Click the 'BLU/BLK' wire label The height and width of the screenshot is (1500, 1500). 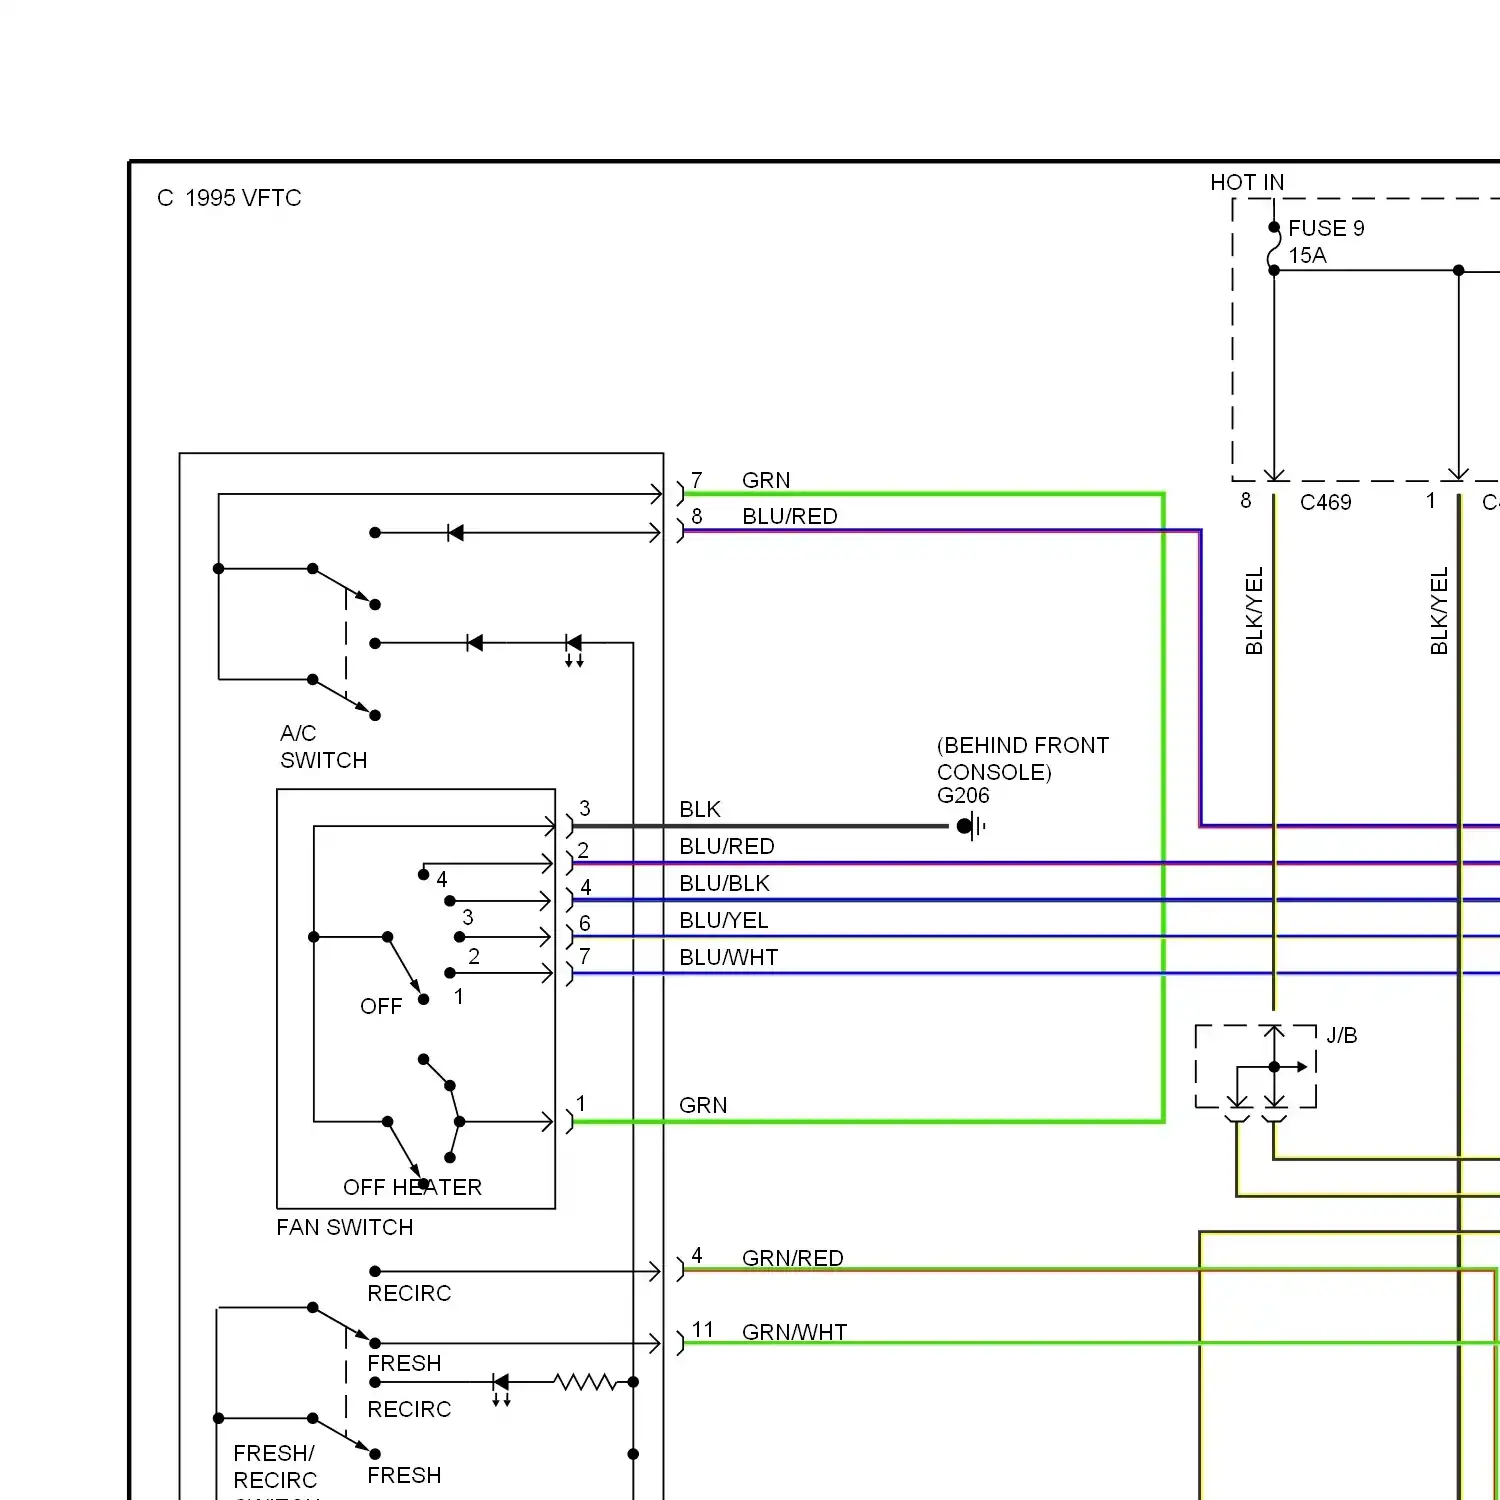tap(725, 883)
